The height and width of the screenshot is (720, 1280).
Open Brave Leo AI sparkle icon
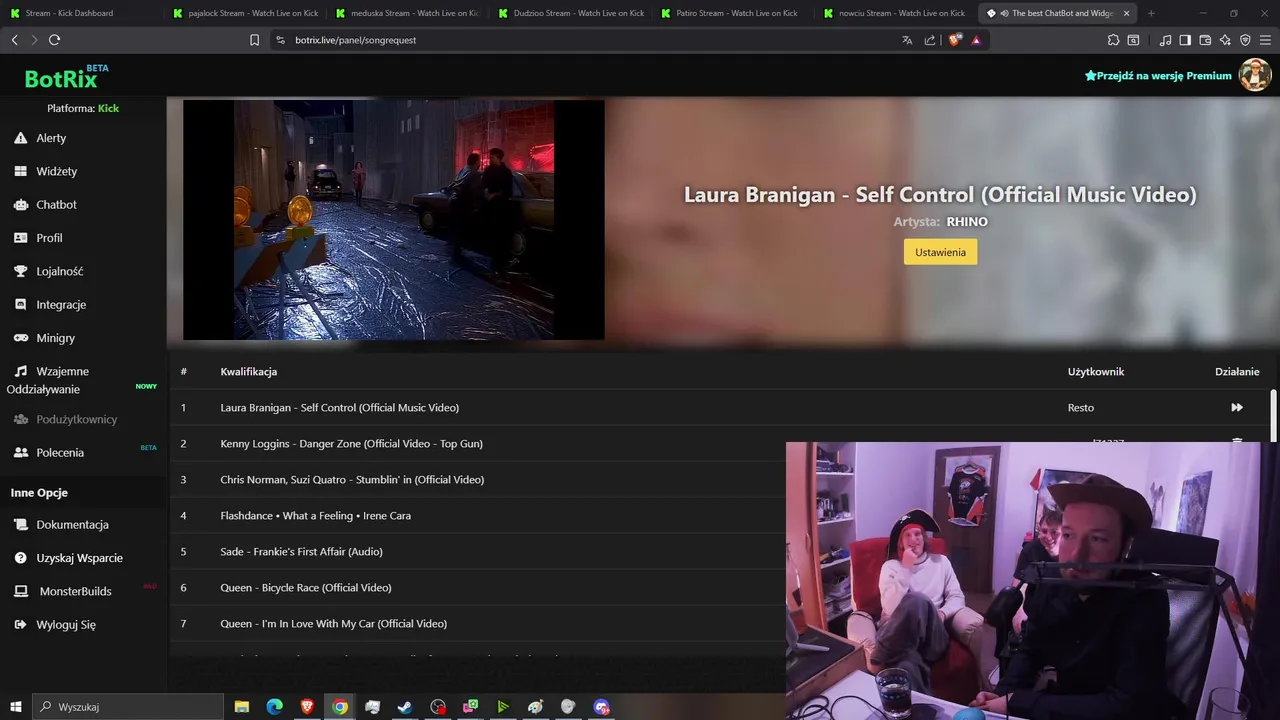[x=1225, y=40]
